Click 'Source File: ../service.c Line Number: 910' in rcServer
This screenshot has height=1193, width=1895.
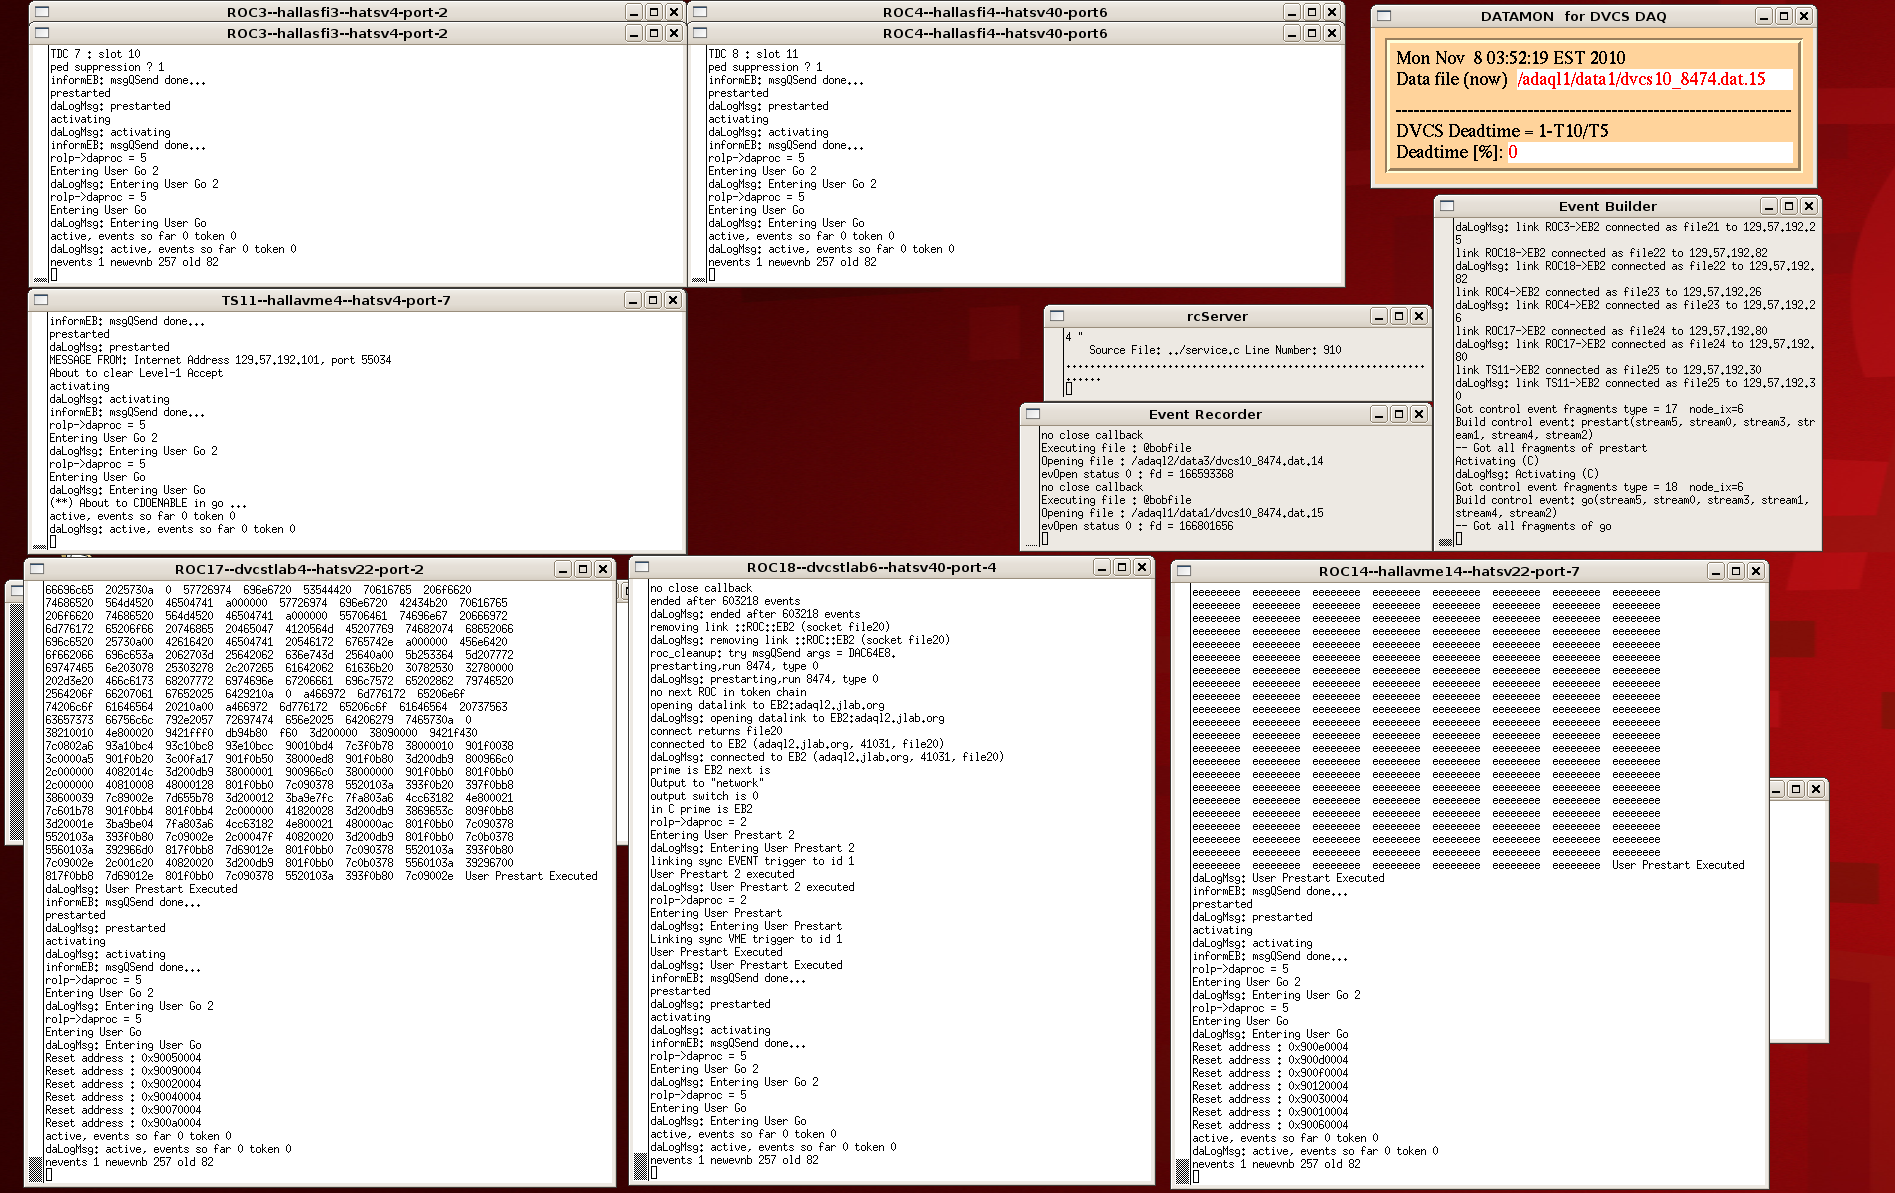[1215, 350]
